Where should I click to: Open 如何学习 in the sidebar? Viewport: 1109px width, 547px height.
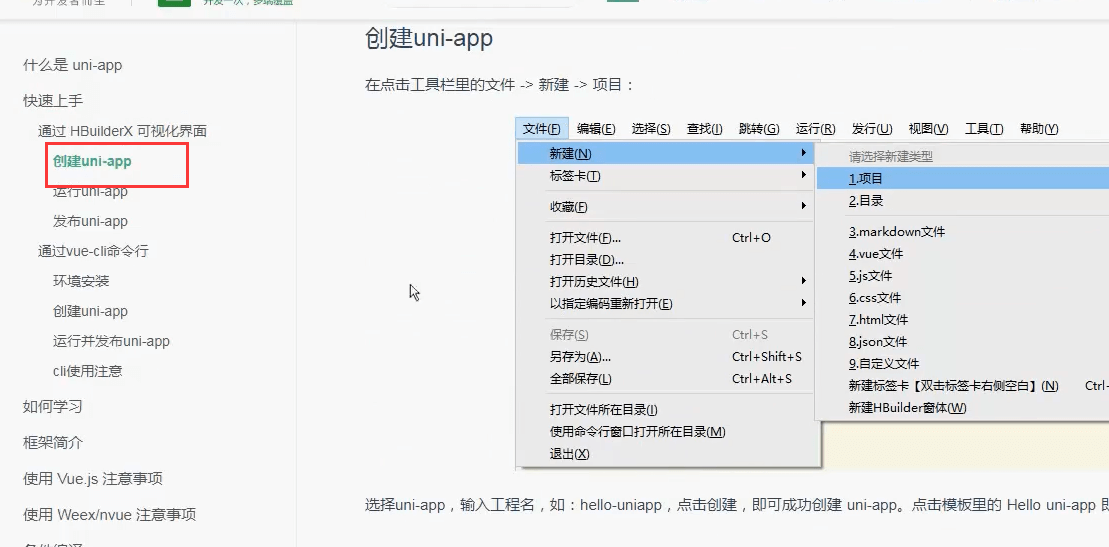[53, 407]
